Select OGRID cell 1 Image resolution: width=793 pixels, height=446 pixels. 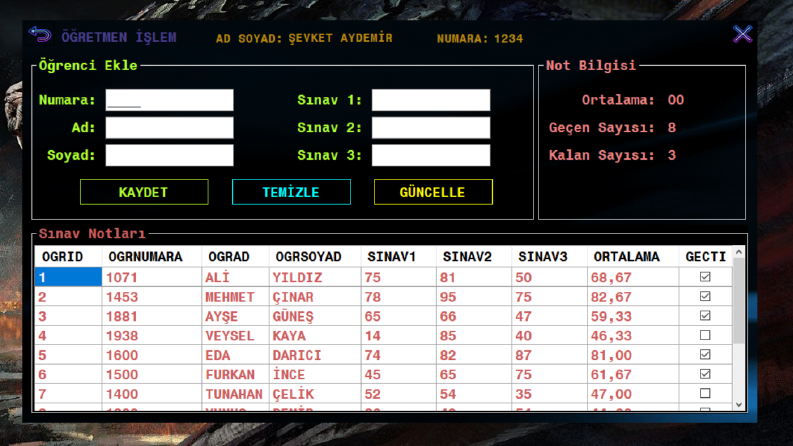coord(68,277)
